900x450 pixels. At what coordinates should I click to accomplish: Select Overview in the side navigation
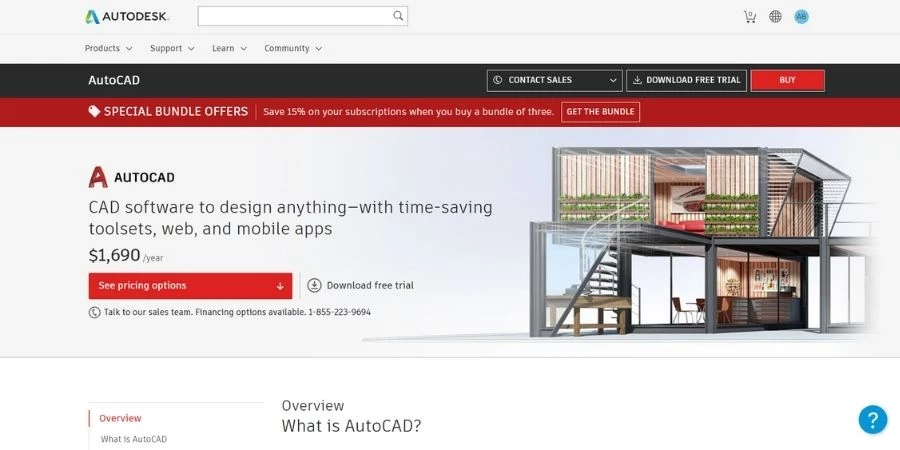(120, 418)
